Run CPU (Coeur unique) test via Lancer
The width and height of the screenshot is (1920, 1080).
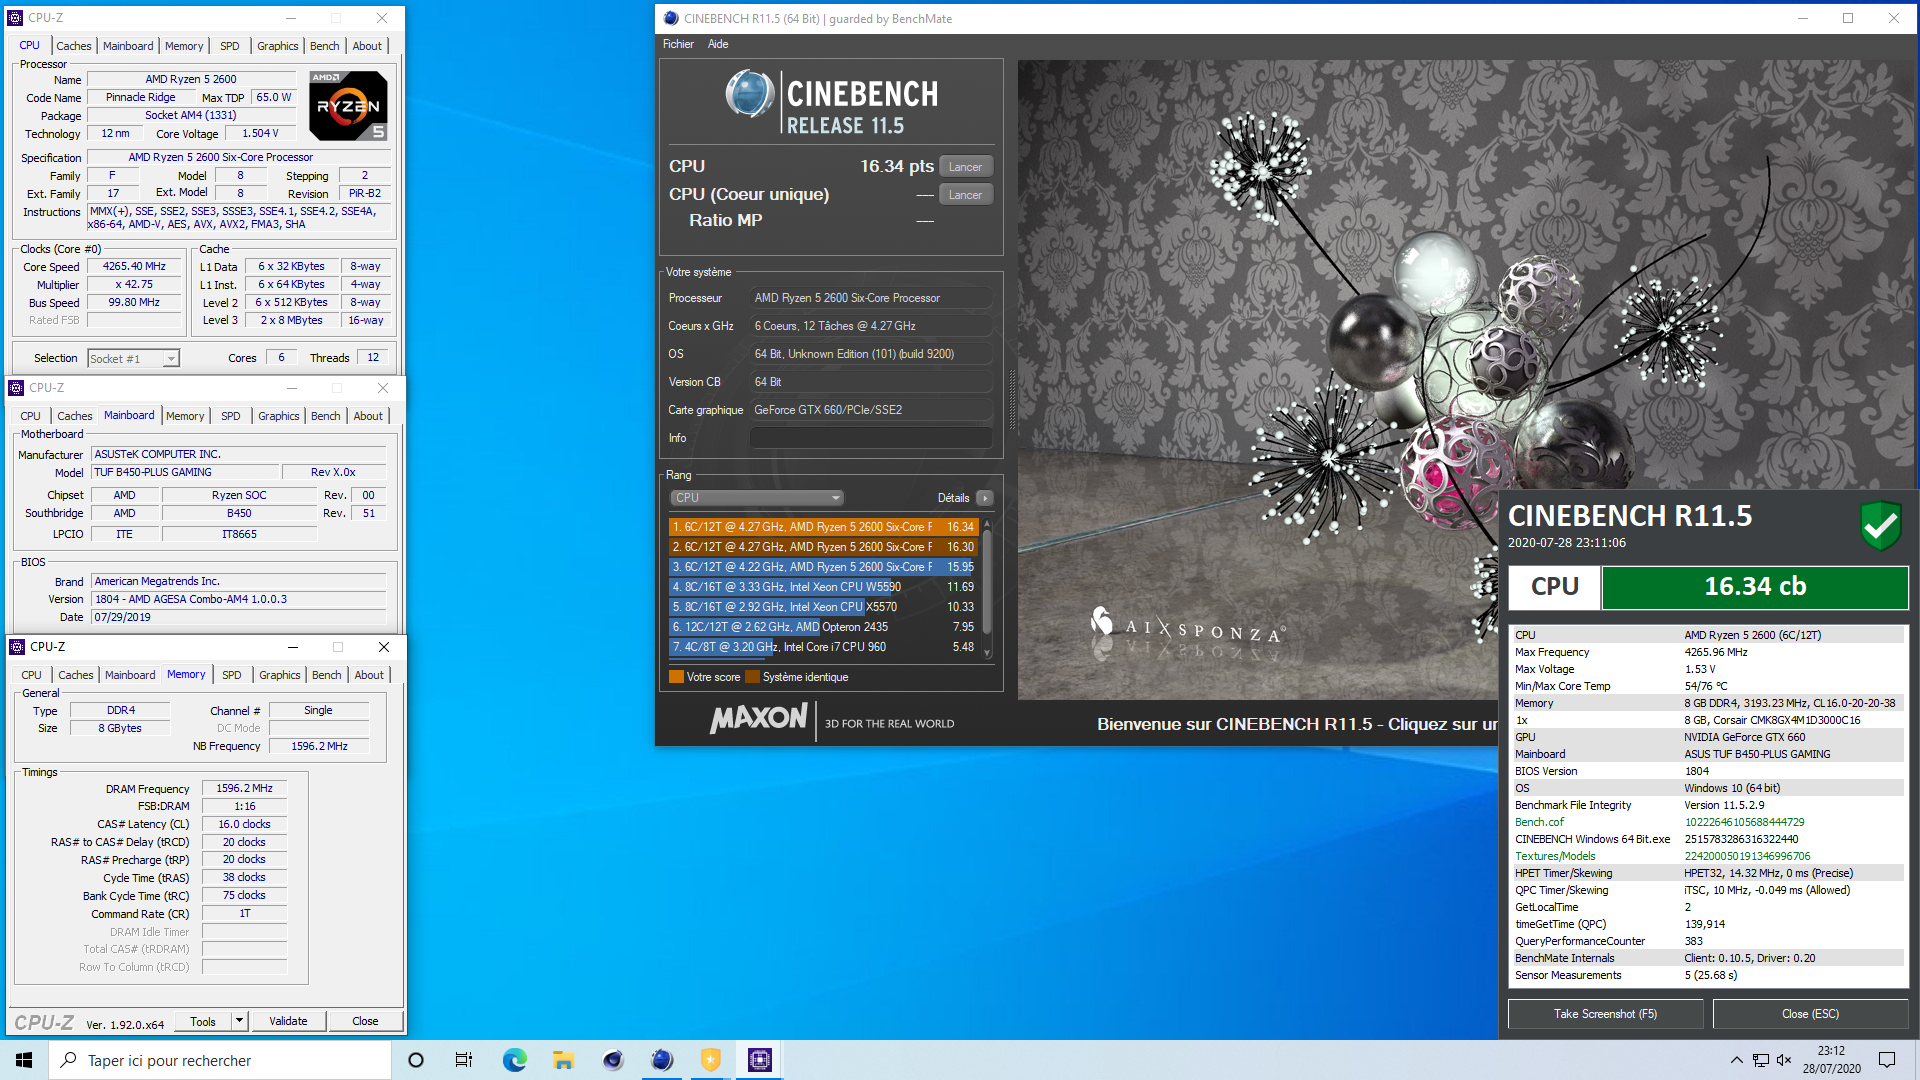coord(966,195)
